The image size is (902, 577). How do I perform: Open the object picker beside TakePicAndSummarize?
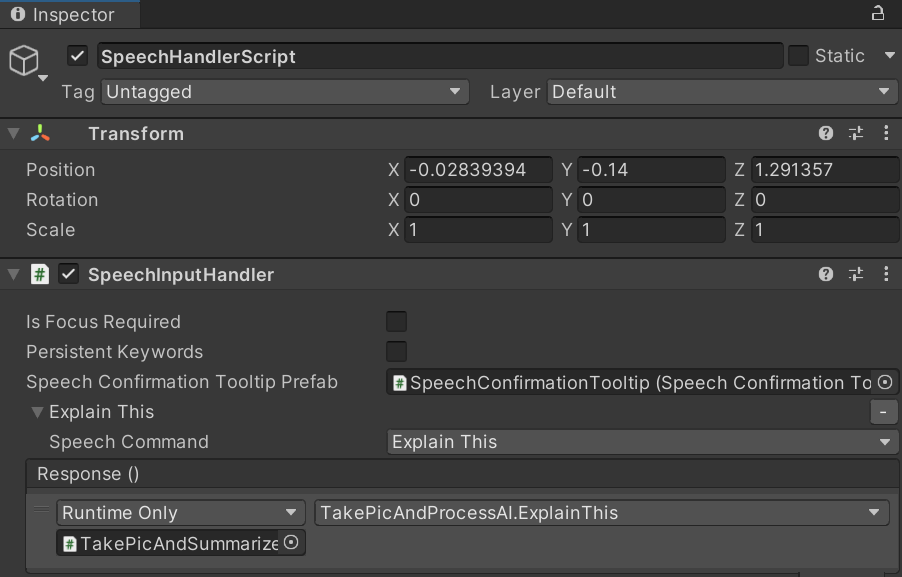[290, 543]
